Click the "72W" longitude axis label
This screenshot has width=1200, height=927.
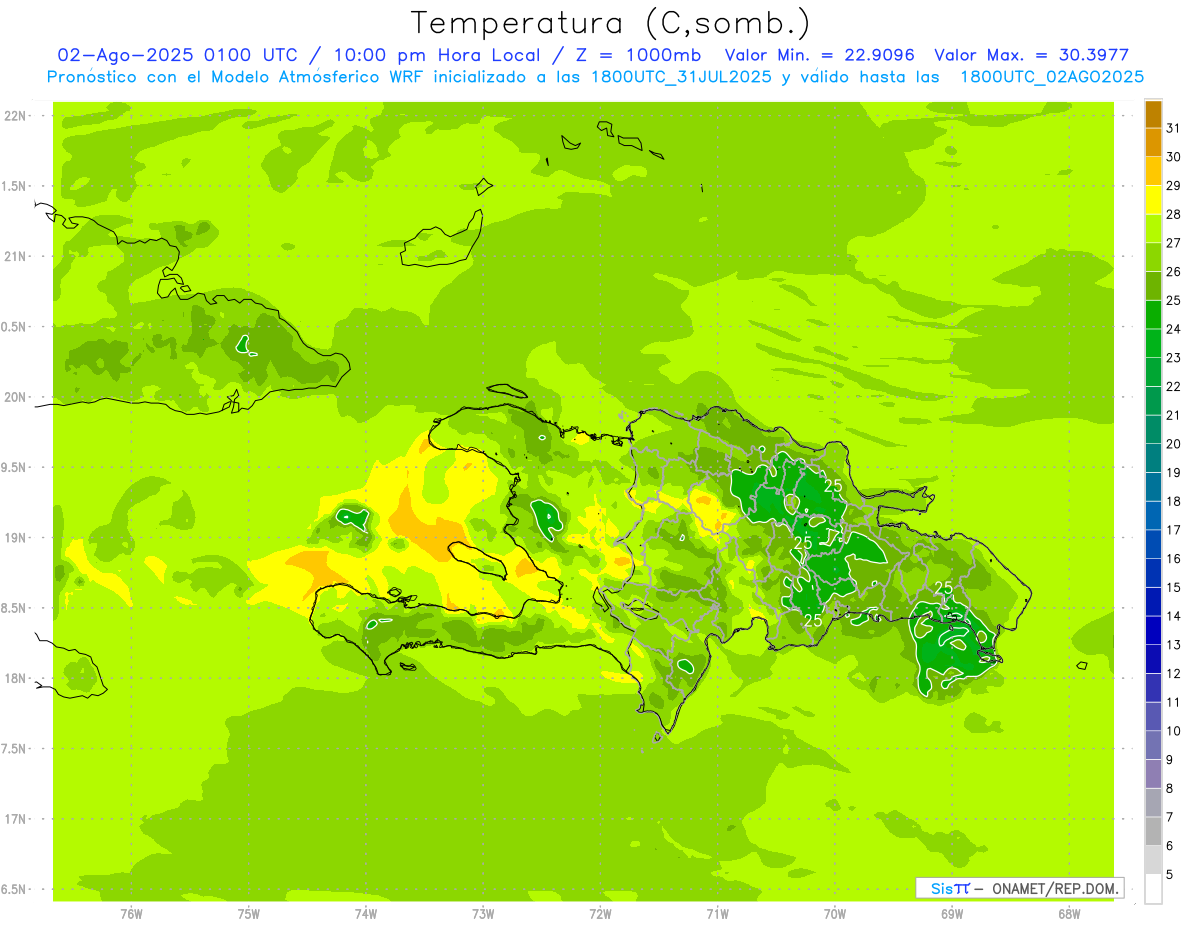[x=600, y=914]
